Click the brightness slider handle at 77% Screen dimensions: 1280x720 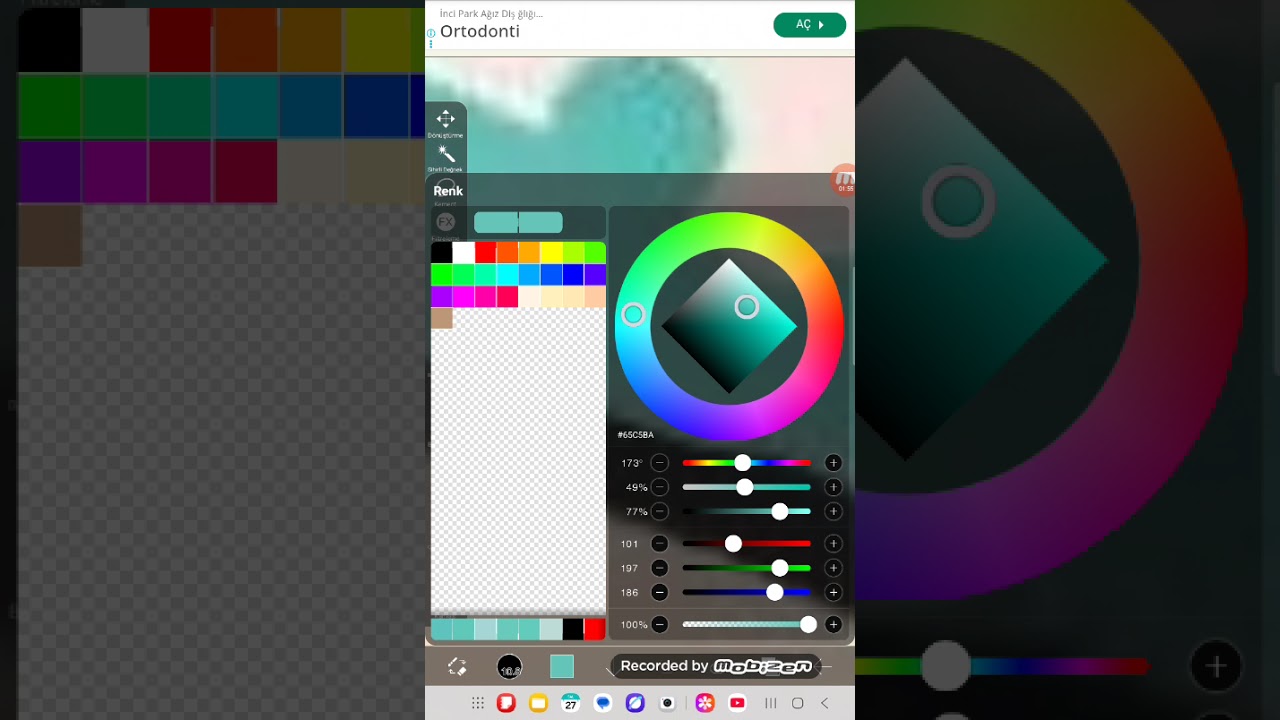tap(780, 511)
